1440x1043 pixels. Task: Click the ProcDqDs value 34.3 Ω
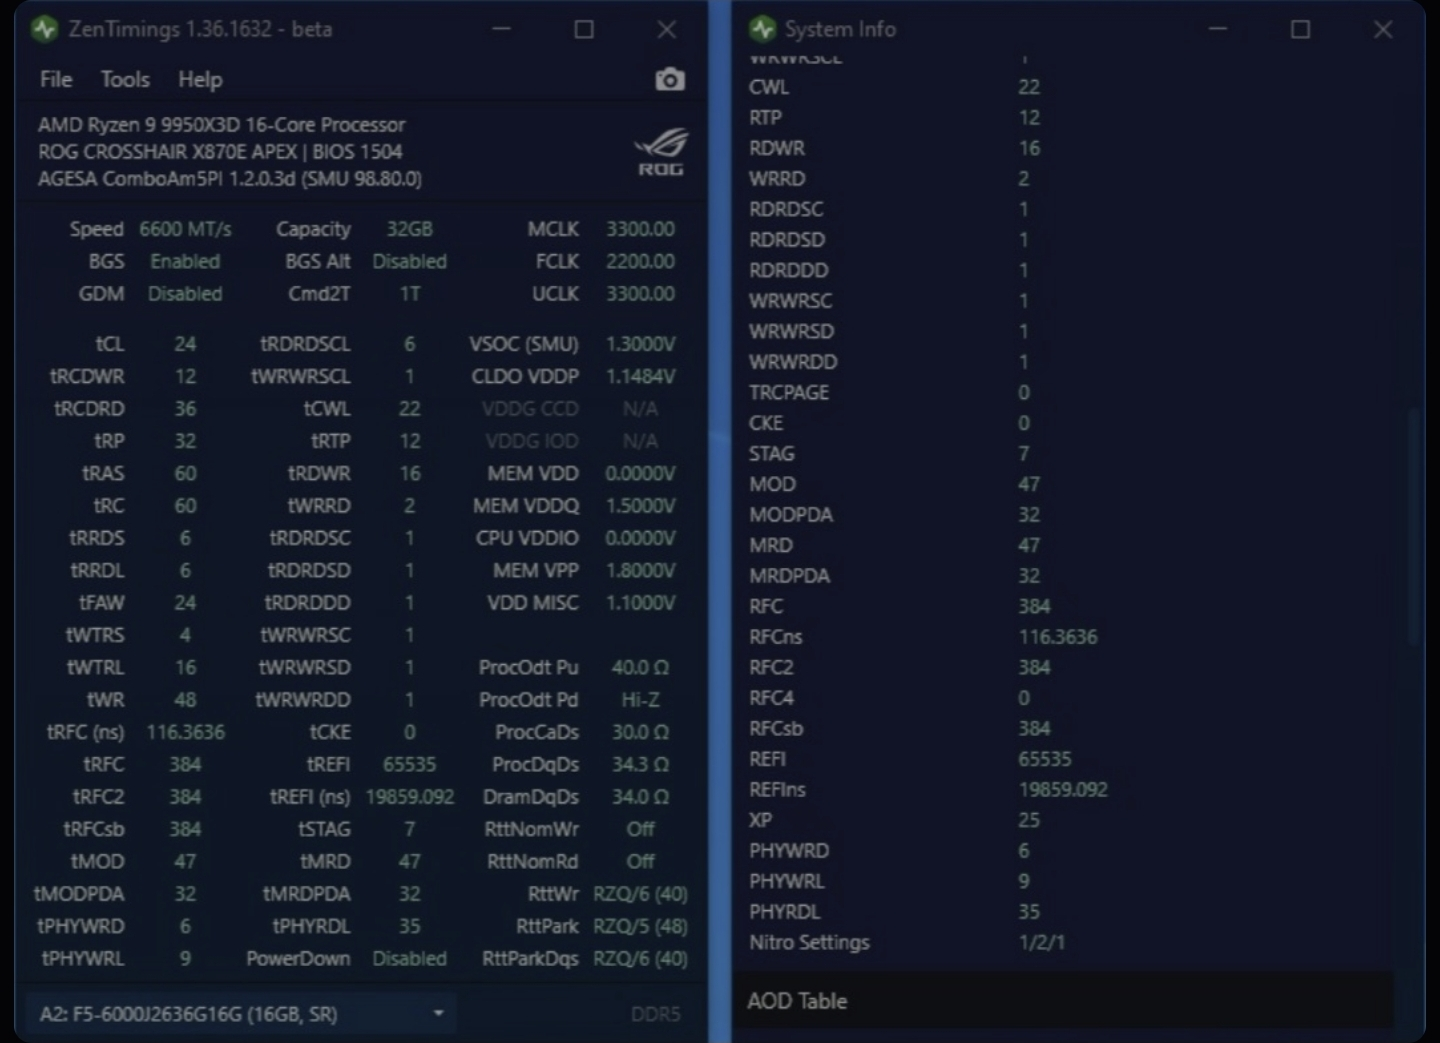(x=640, y=765)
